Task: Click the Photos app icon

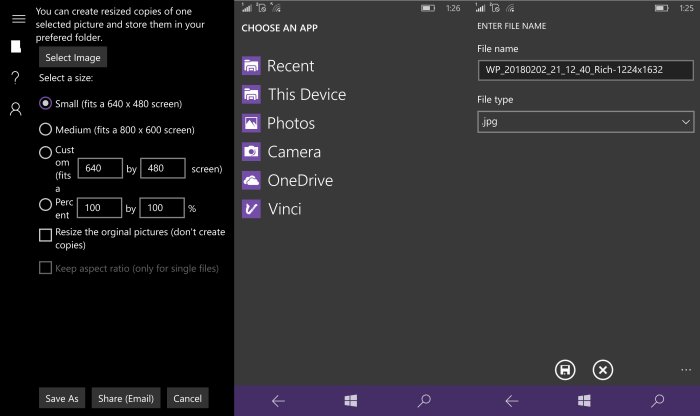Action: (x=251, y=123)
